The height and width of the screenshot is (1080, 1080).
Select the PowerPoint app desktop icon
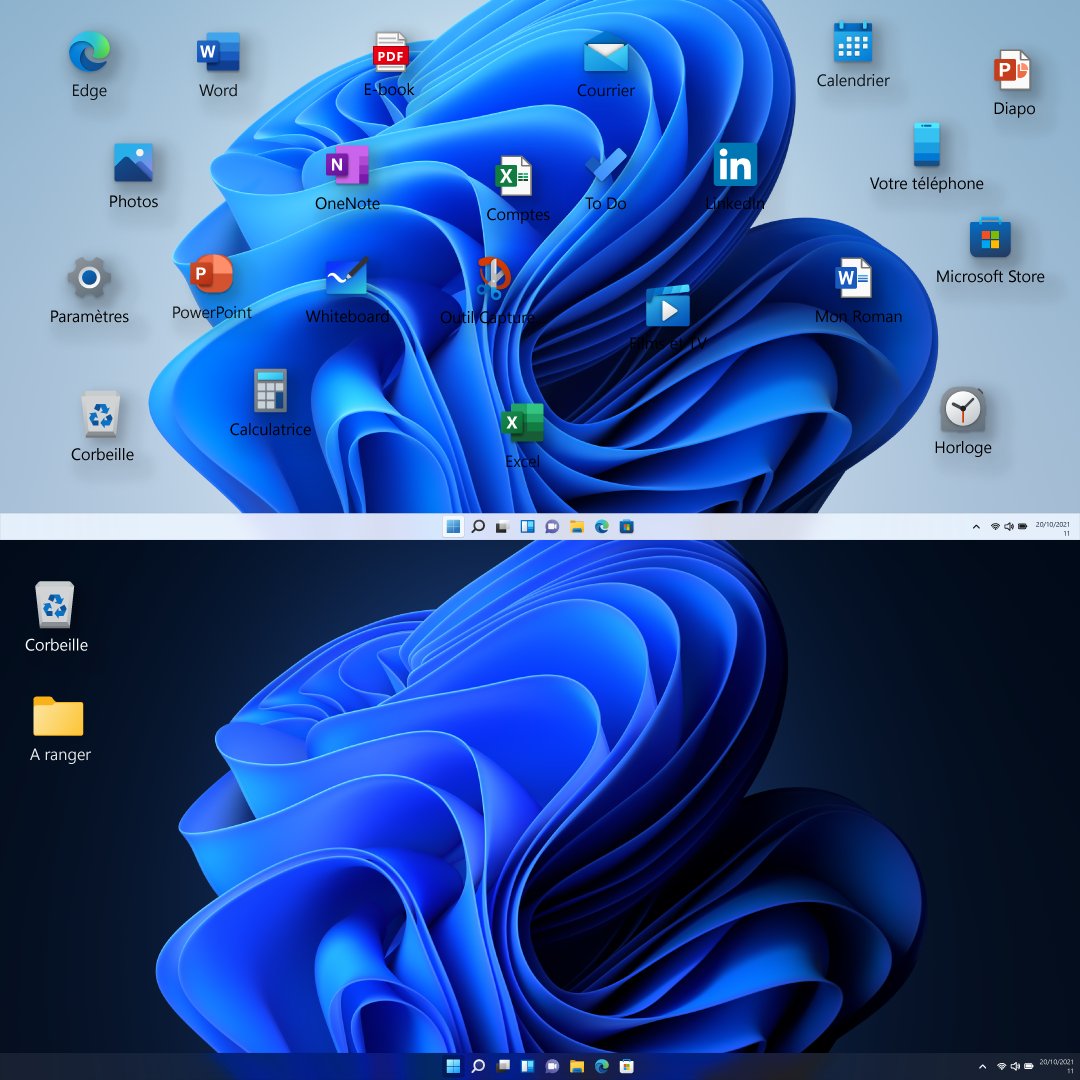(211, 273)
